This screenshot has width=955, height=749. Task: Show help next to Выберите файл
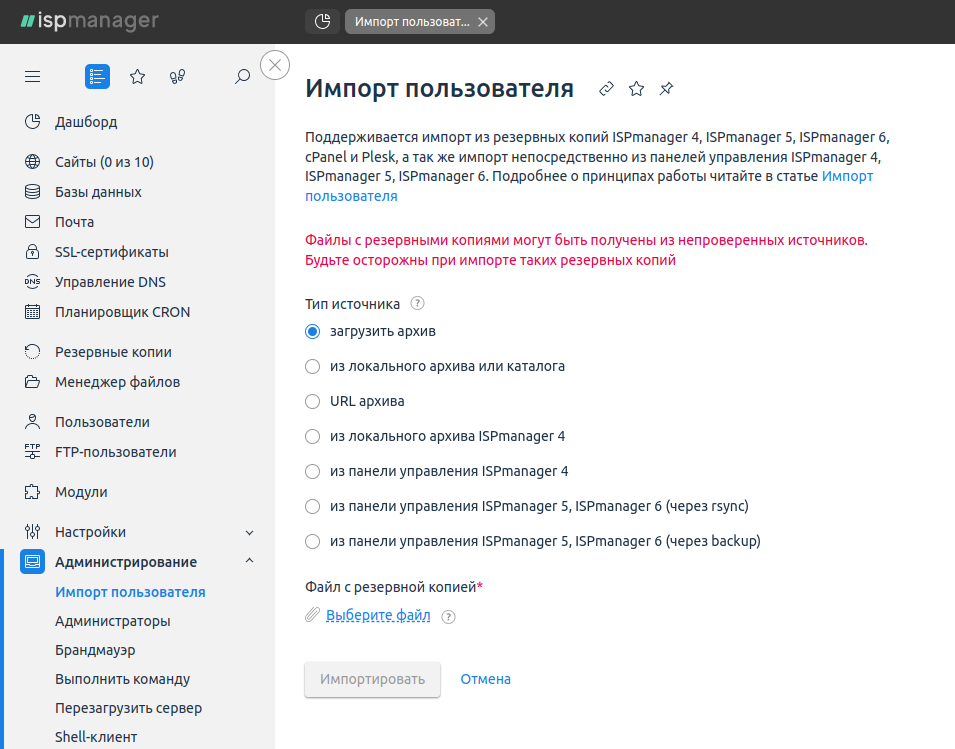[x=448, y=617]
